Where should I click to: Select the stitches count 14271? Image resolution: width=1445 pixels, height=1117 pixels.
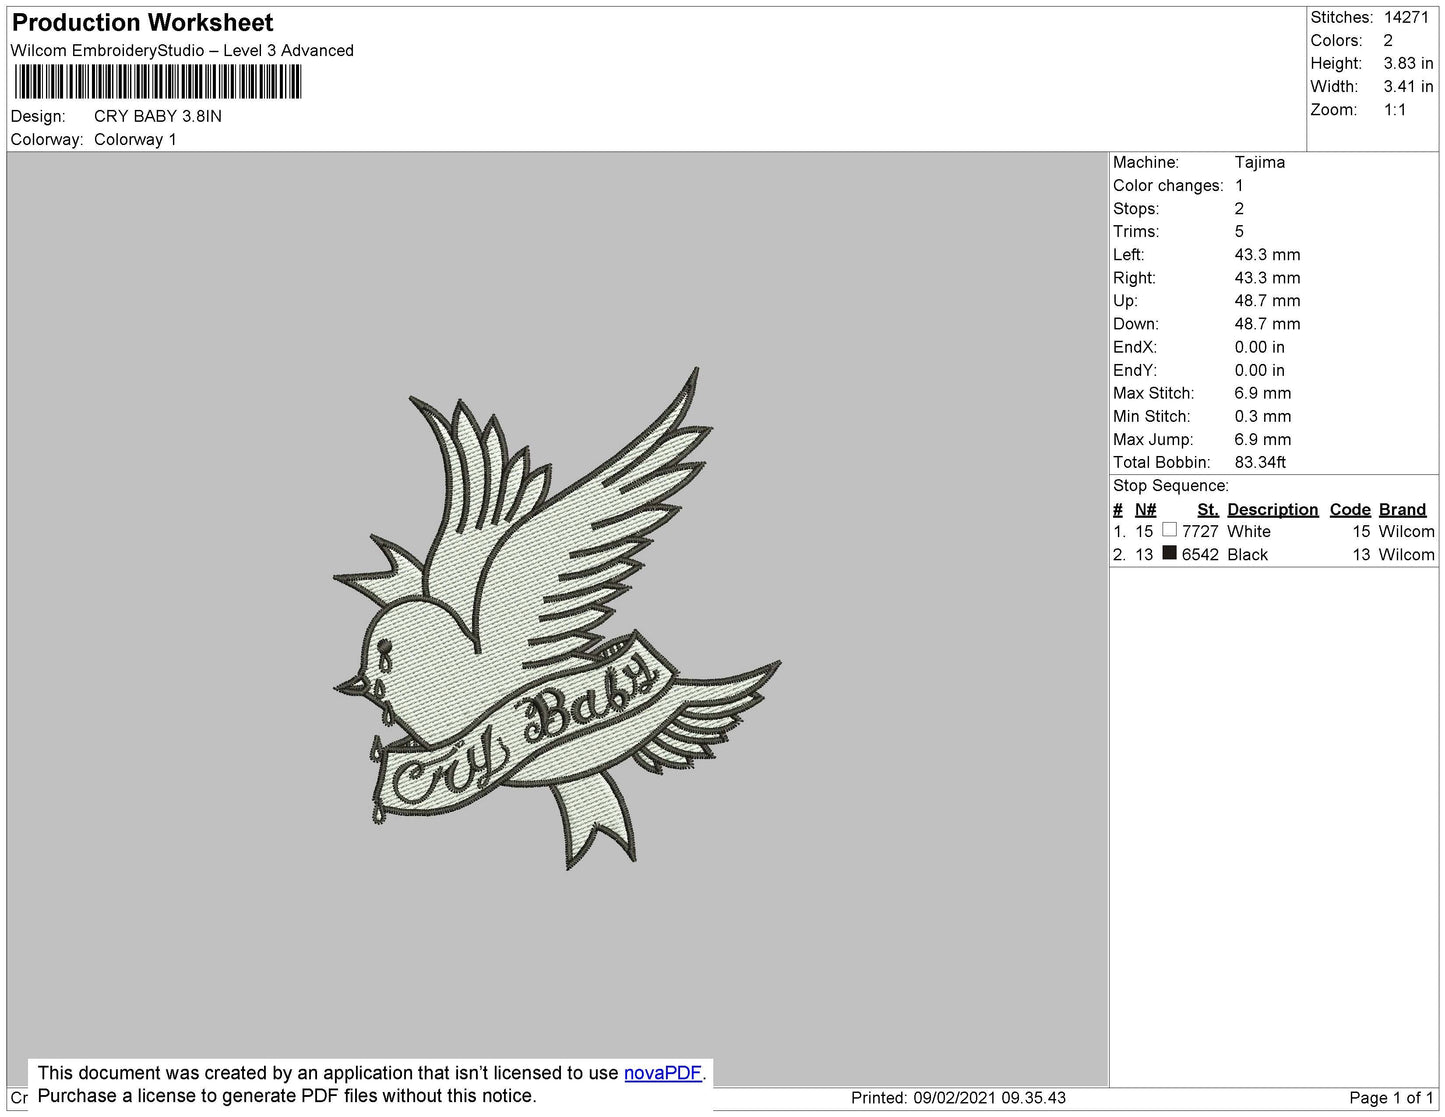1406,18
